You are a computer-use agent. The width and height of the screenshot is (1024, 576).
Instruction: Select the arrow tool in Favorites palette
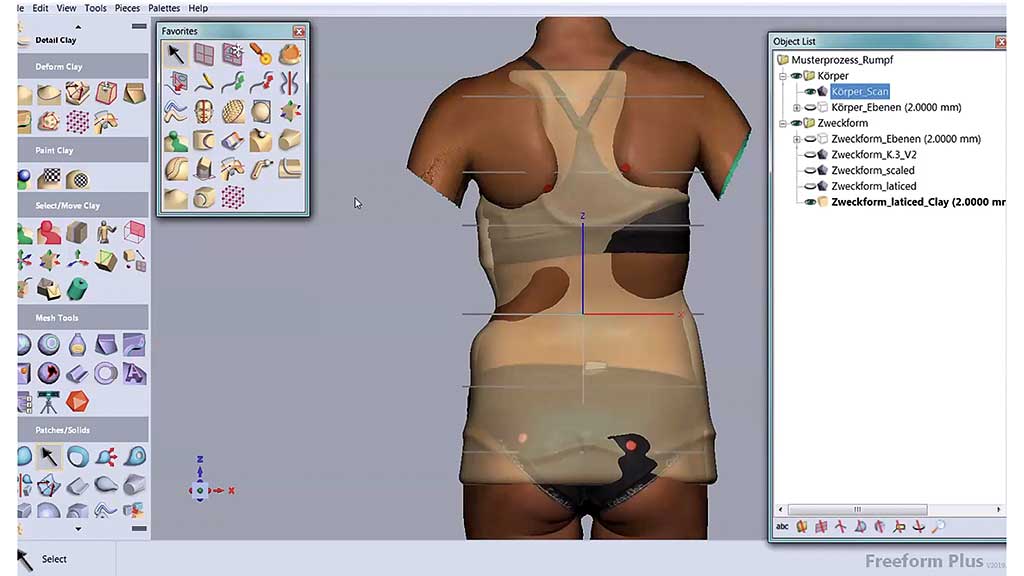tap(175, 54)
